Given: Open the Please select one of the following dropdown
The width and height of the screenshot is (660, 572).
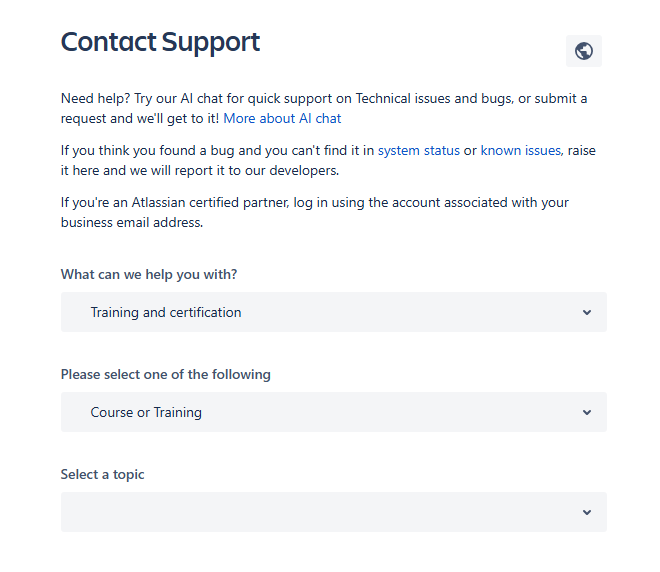Looking at the screenshot, I should pyautogui.click(x=334, y=412).
